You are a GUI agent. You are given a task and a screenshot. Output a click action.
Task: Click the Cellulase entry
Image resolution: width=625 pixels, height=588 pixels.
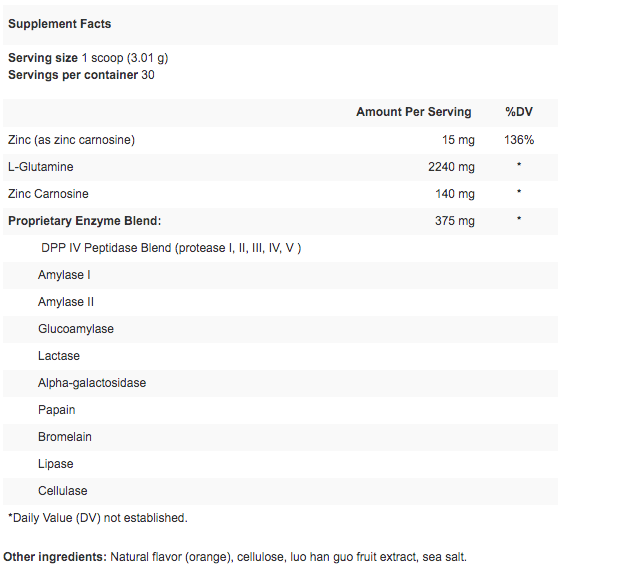pyautogui.click(x=63, y=491)
